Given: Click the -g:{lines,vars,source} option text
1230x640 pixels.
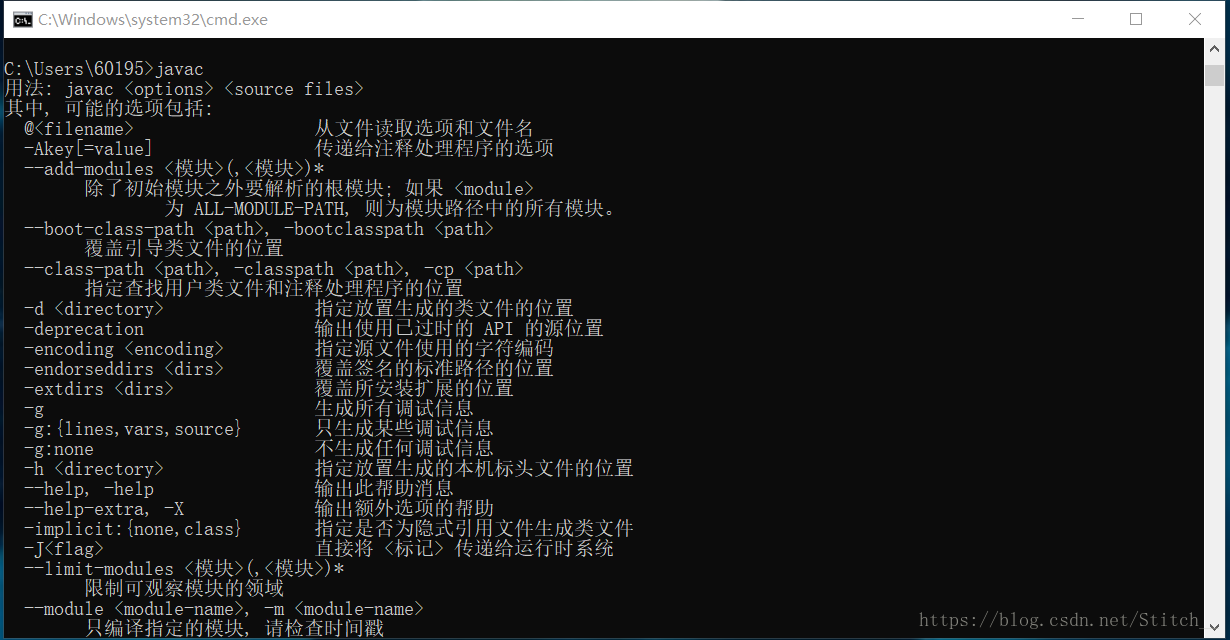Looking at the screenshot, I should coord(133,429).
